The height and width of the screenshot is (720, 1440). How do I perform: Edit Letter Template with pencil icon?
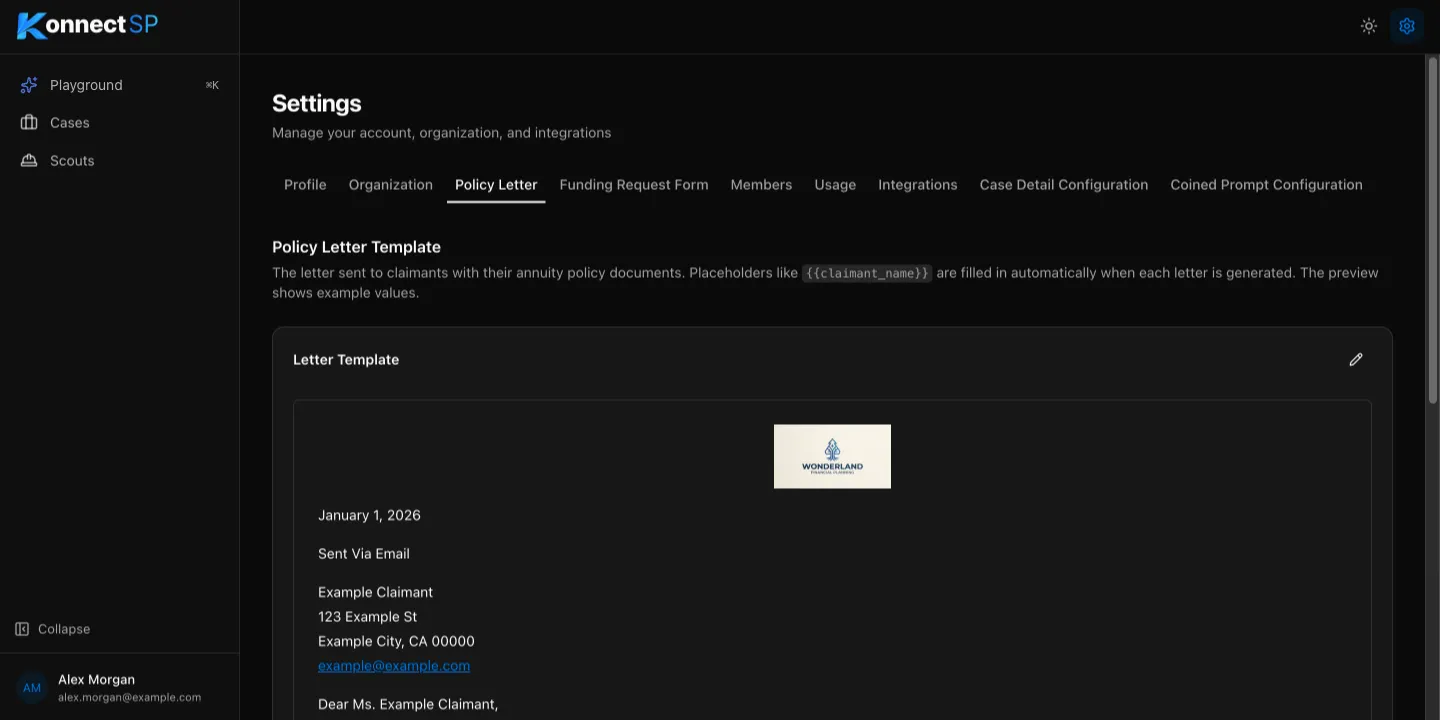coord(1356,359)
